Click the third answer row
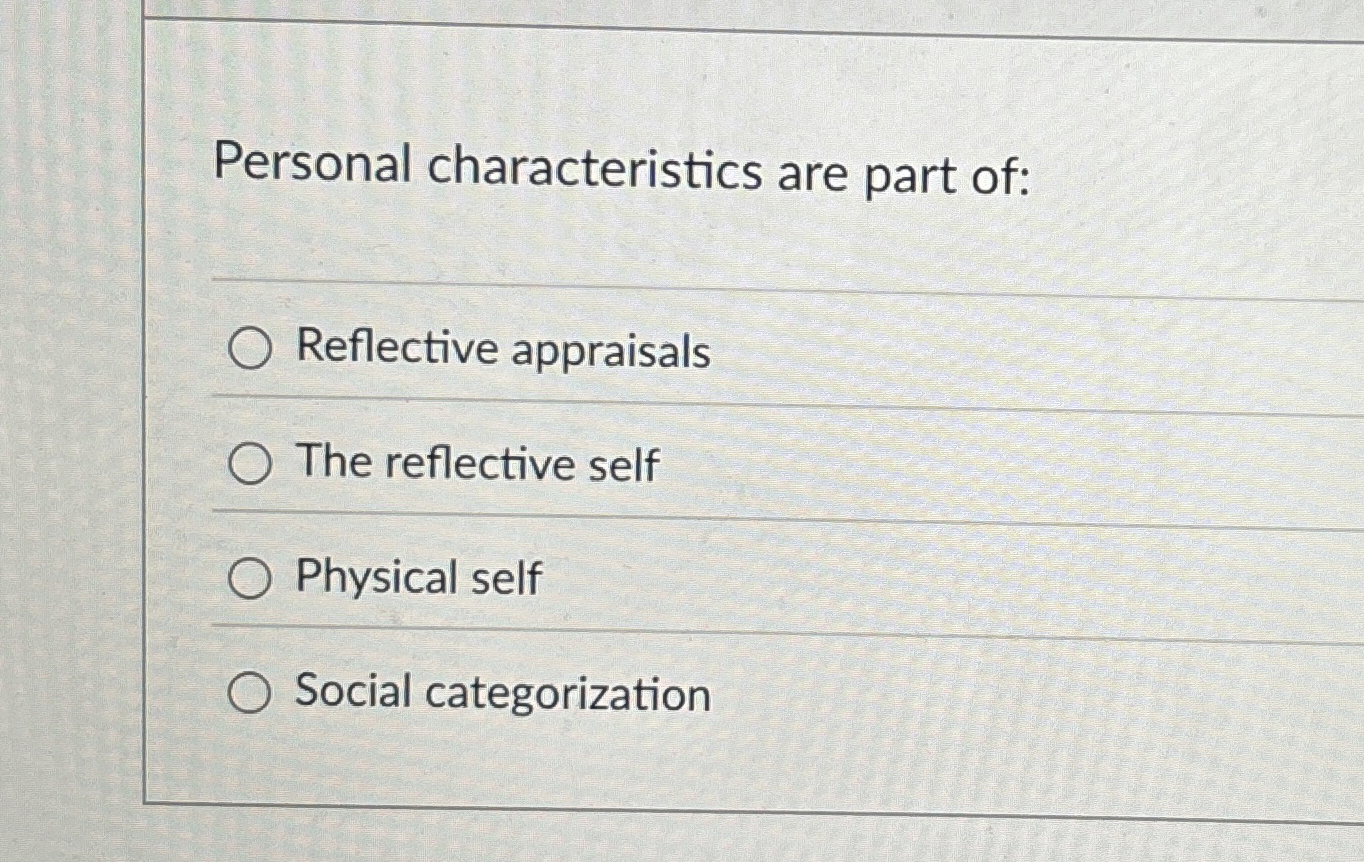The height and width of the screenshot is (862, 1364). click(x=600, y=578)
